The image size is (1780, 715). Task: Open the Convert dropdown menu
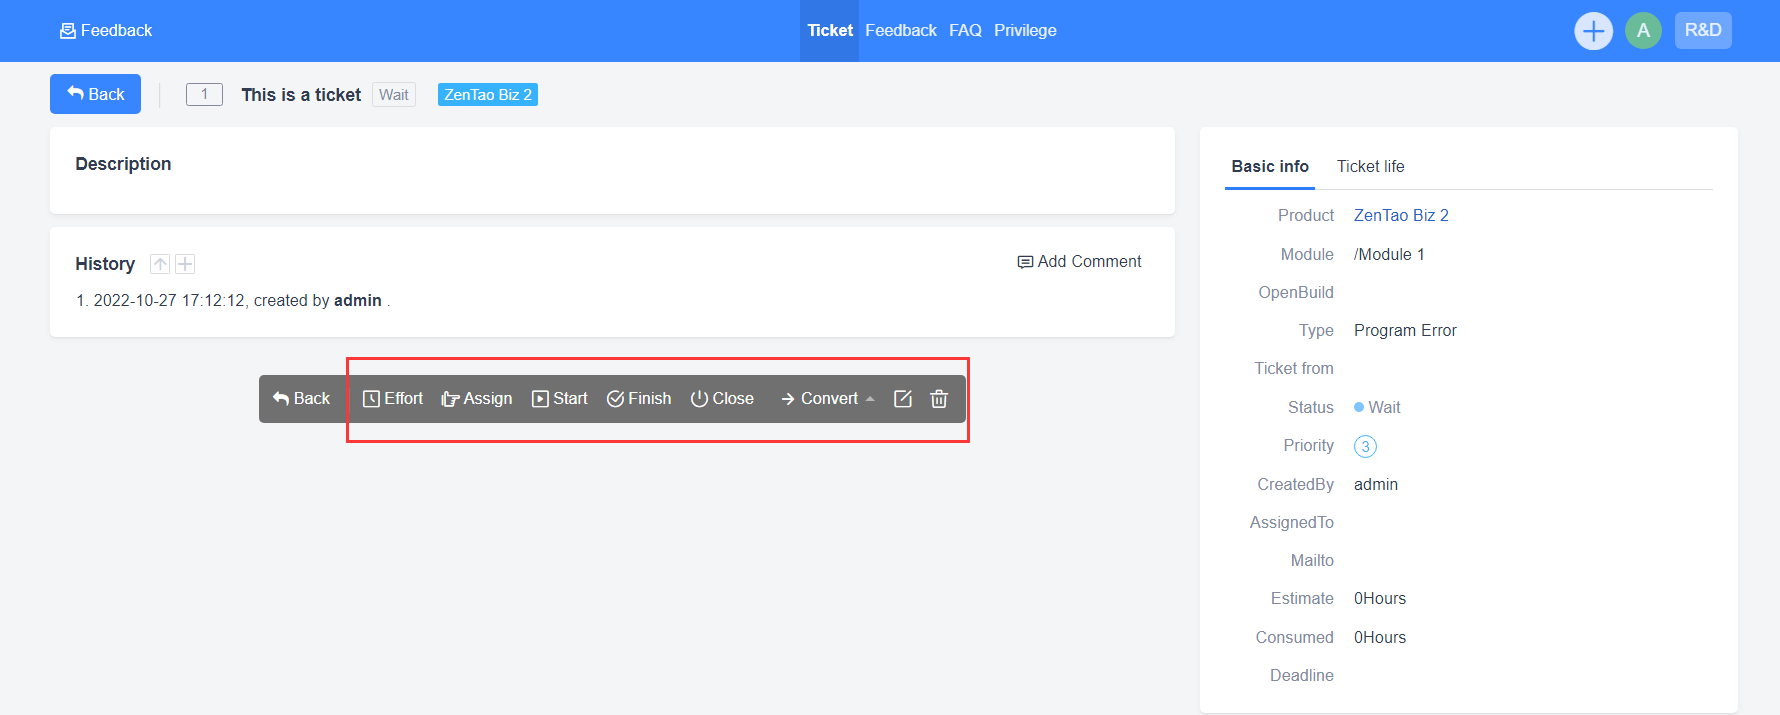[x=827, y=399]
